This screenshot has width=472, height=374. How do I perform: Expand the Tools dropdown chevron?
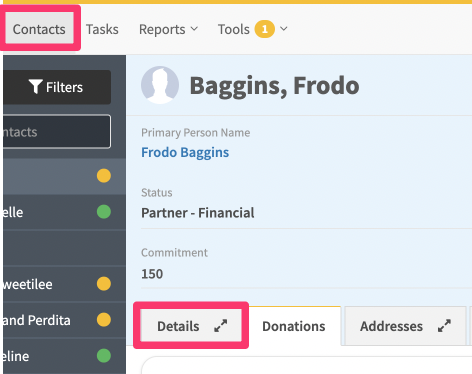(284, 29)
